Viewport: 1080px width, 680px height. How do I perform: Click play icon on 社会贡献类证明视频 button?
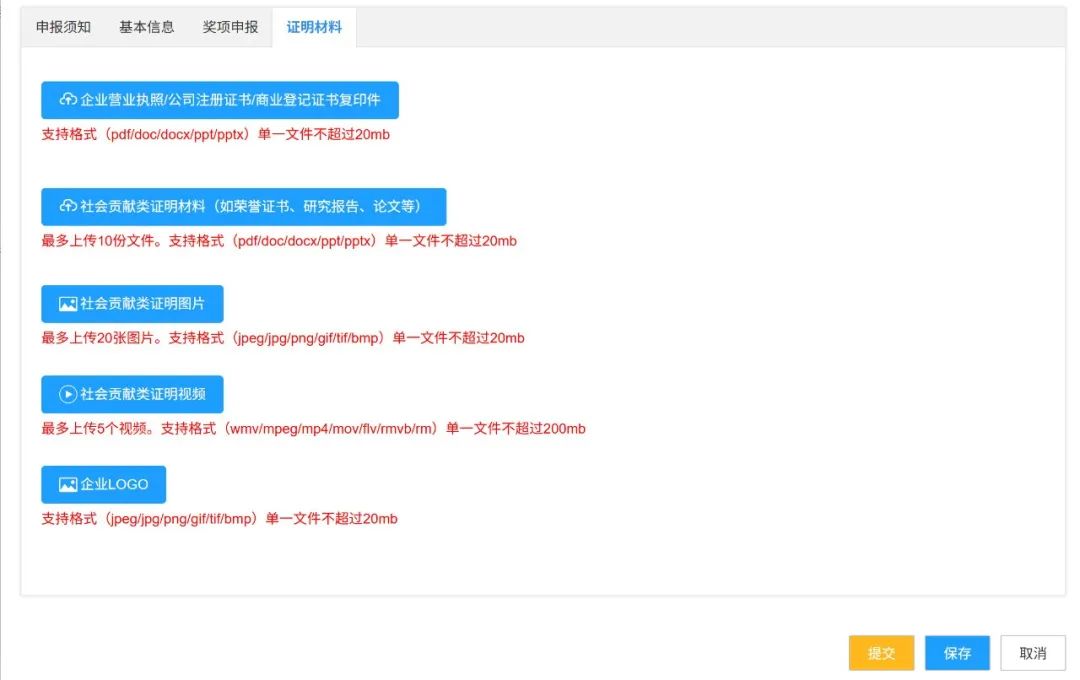click(x=68, y=394)
